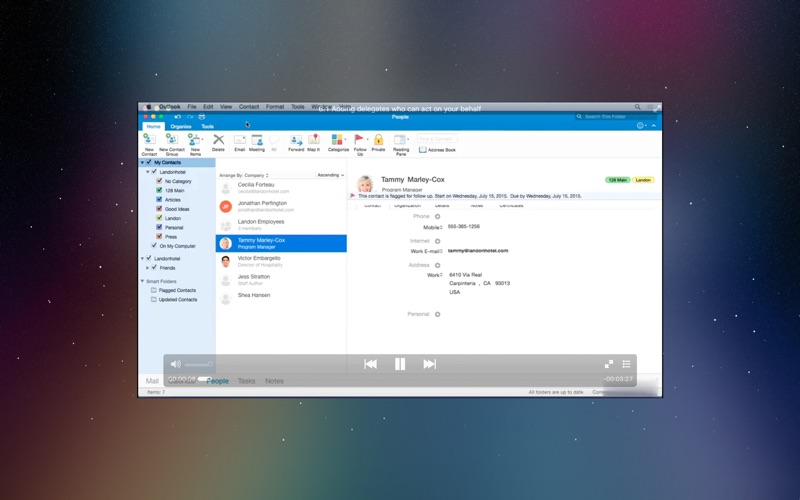The width and height of the screenshot is (800, 500).
Task: Open the Edit menu
Action: click(x=208, y=107)
